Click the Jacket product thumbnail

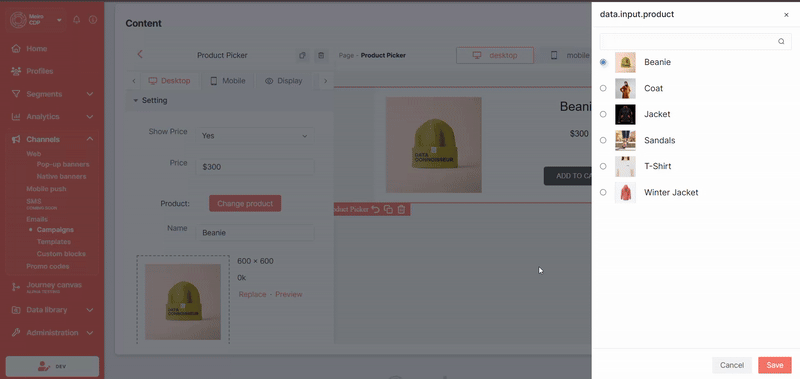tap(625, 114)
